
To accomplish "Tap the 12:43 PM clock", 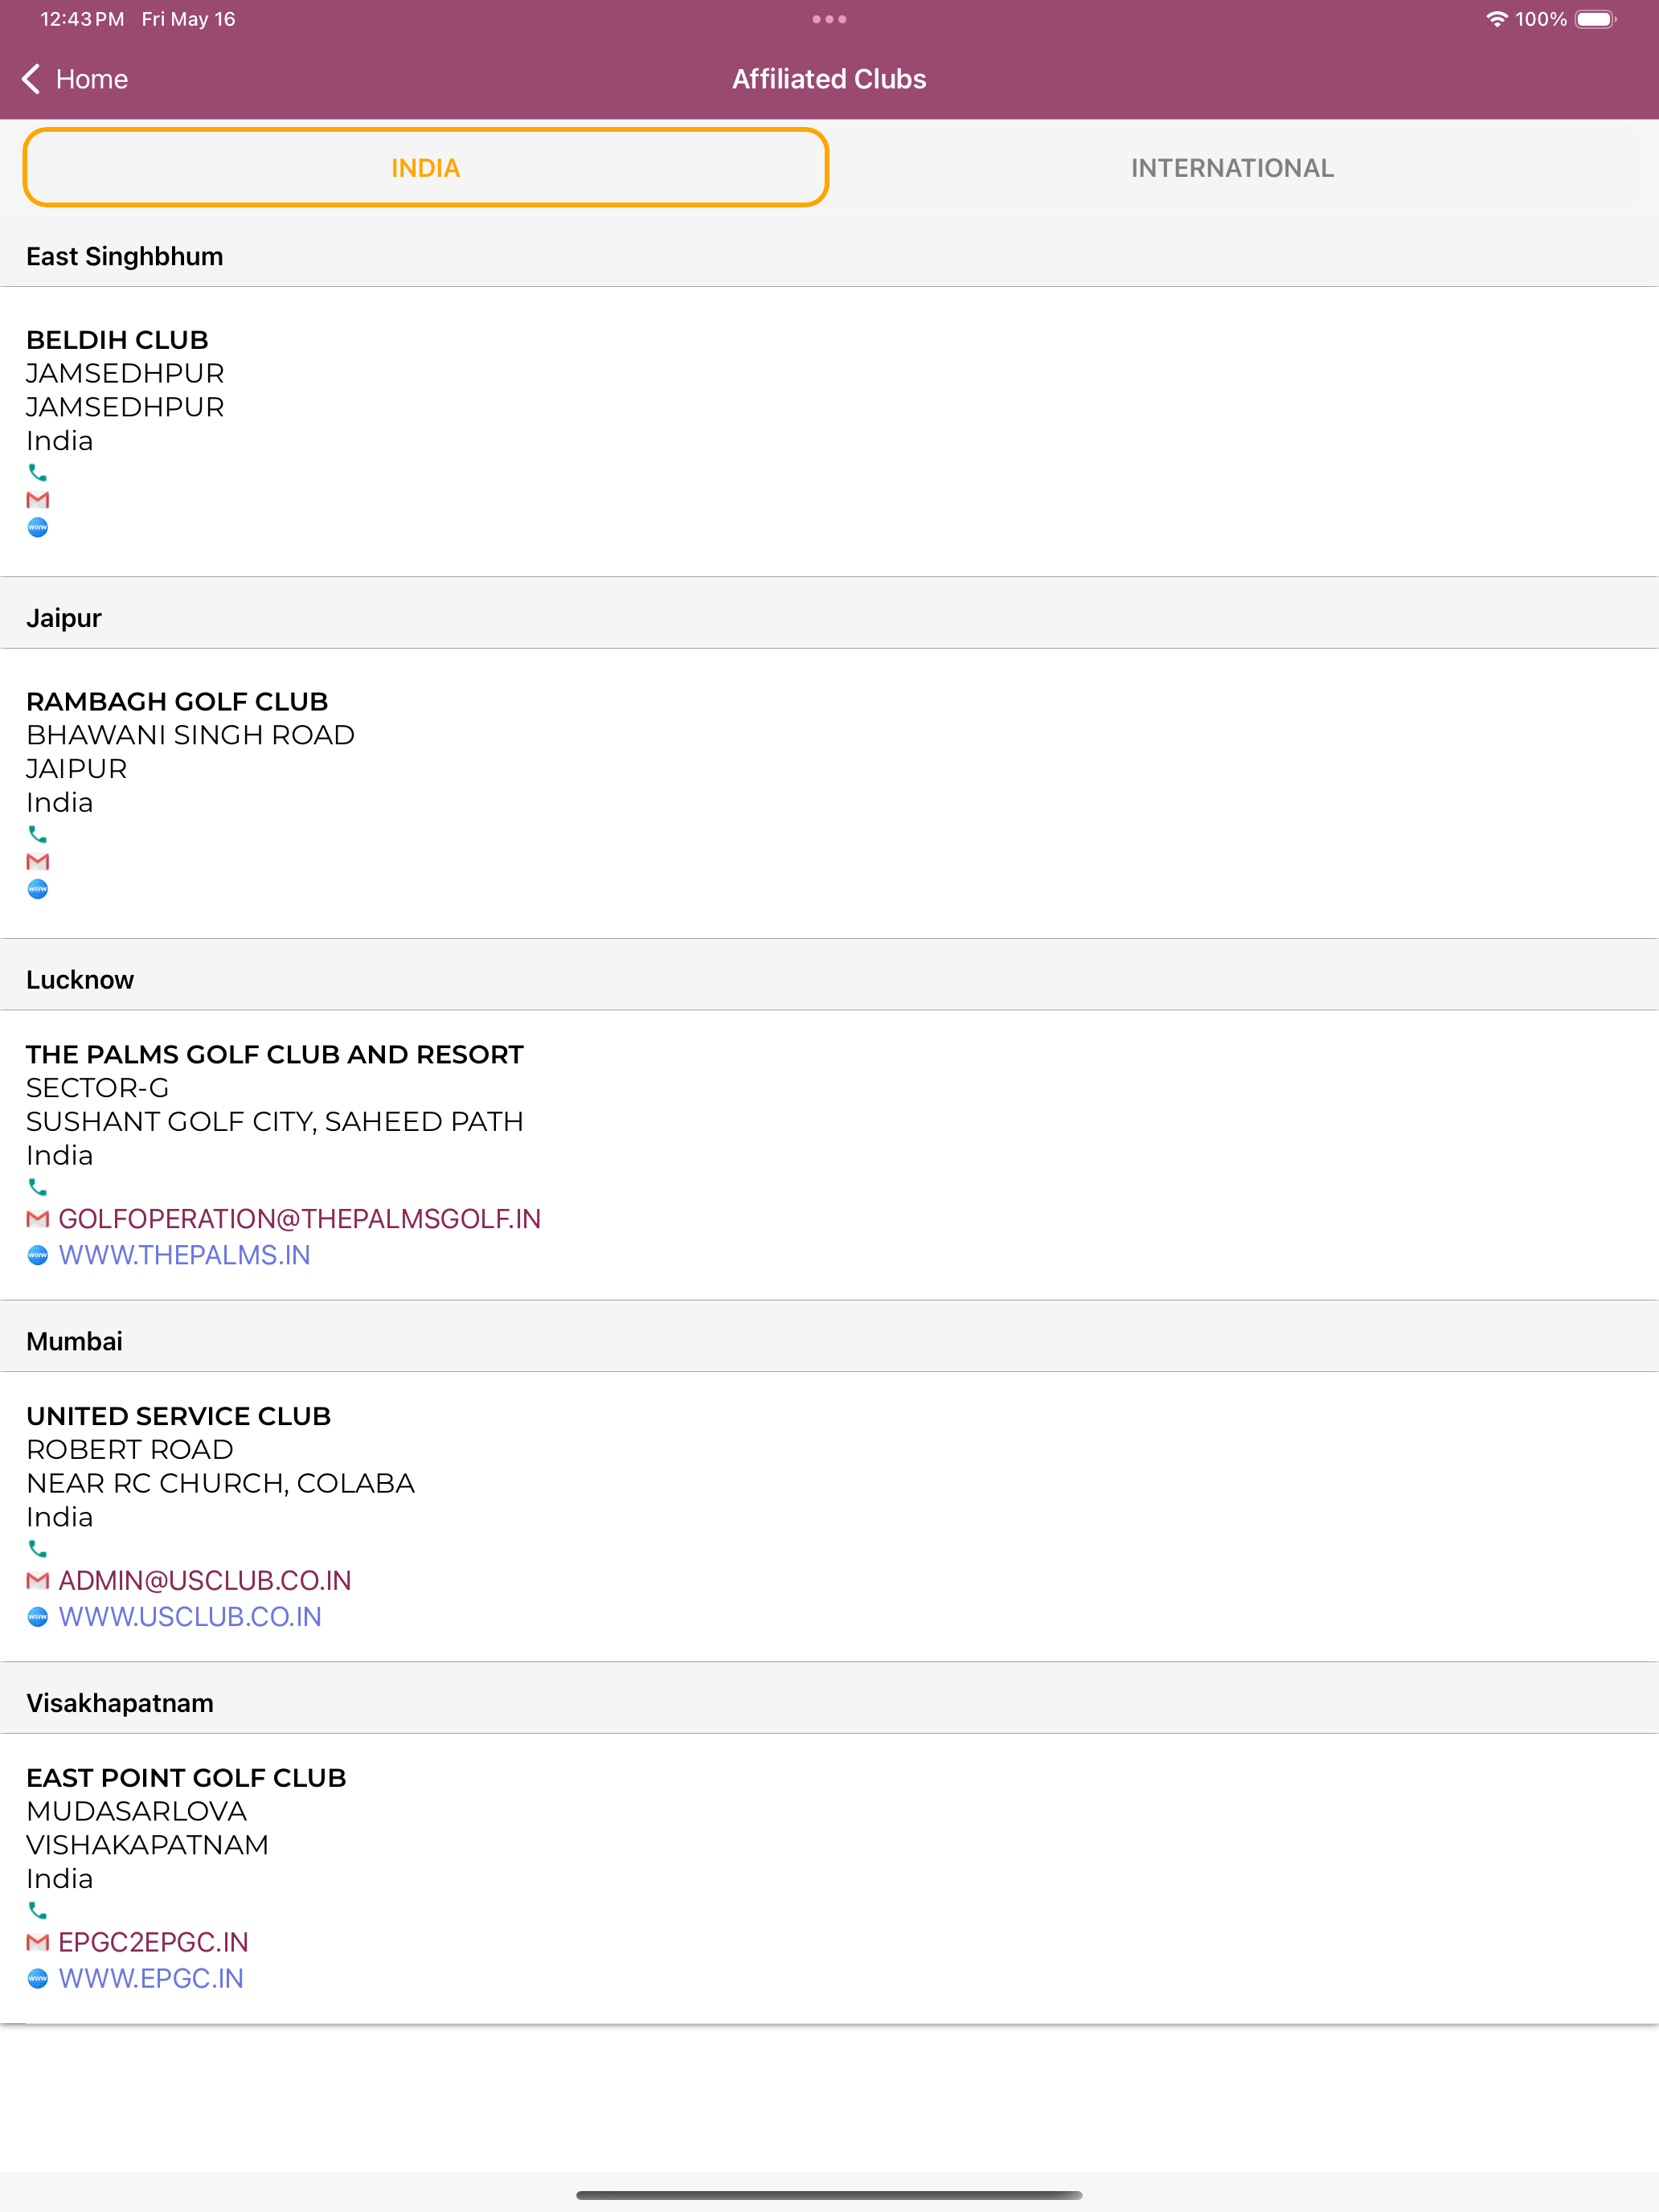I will [82, 19].
